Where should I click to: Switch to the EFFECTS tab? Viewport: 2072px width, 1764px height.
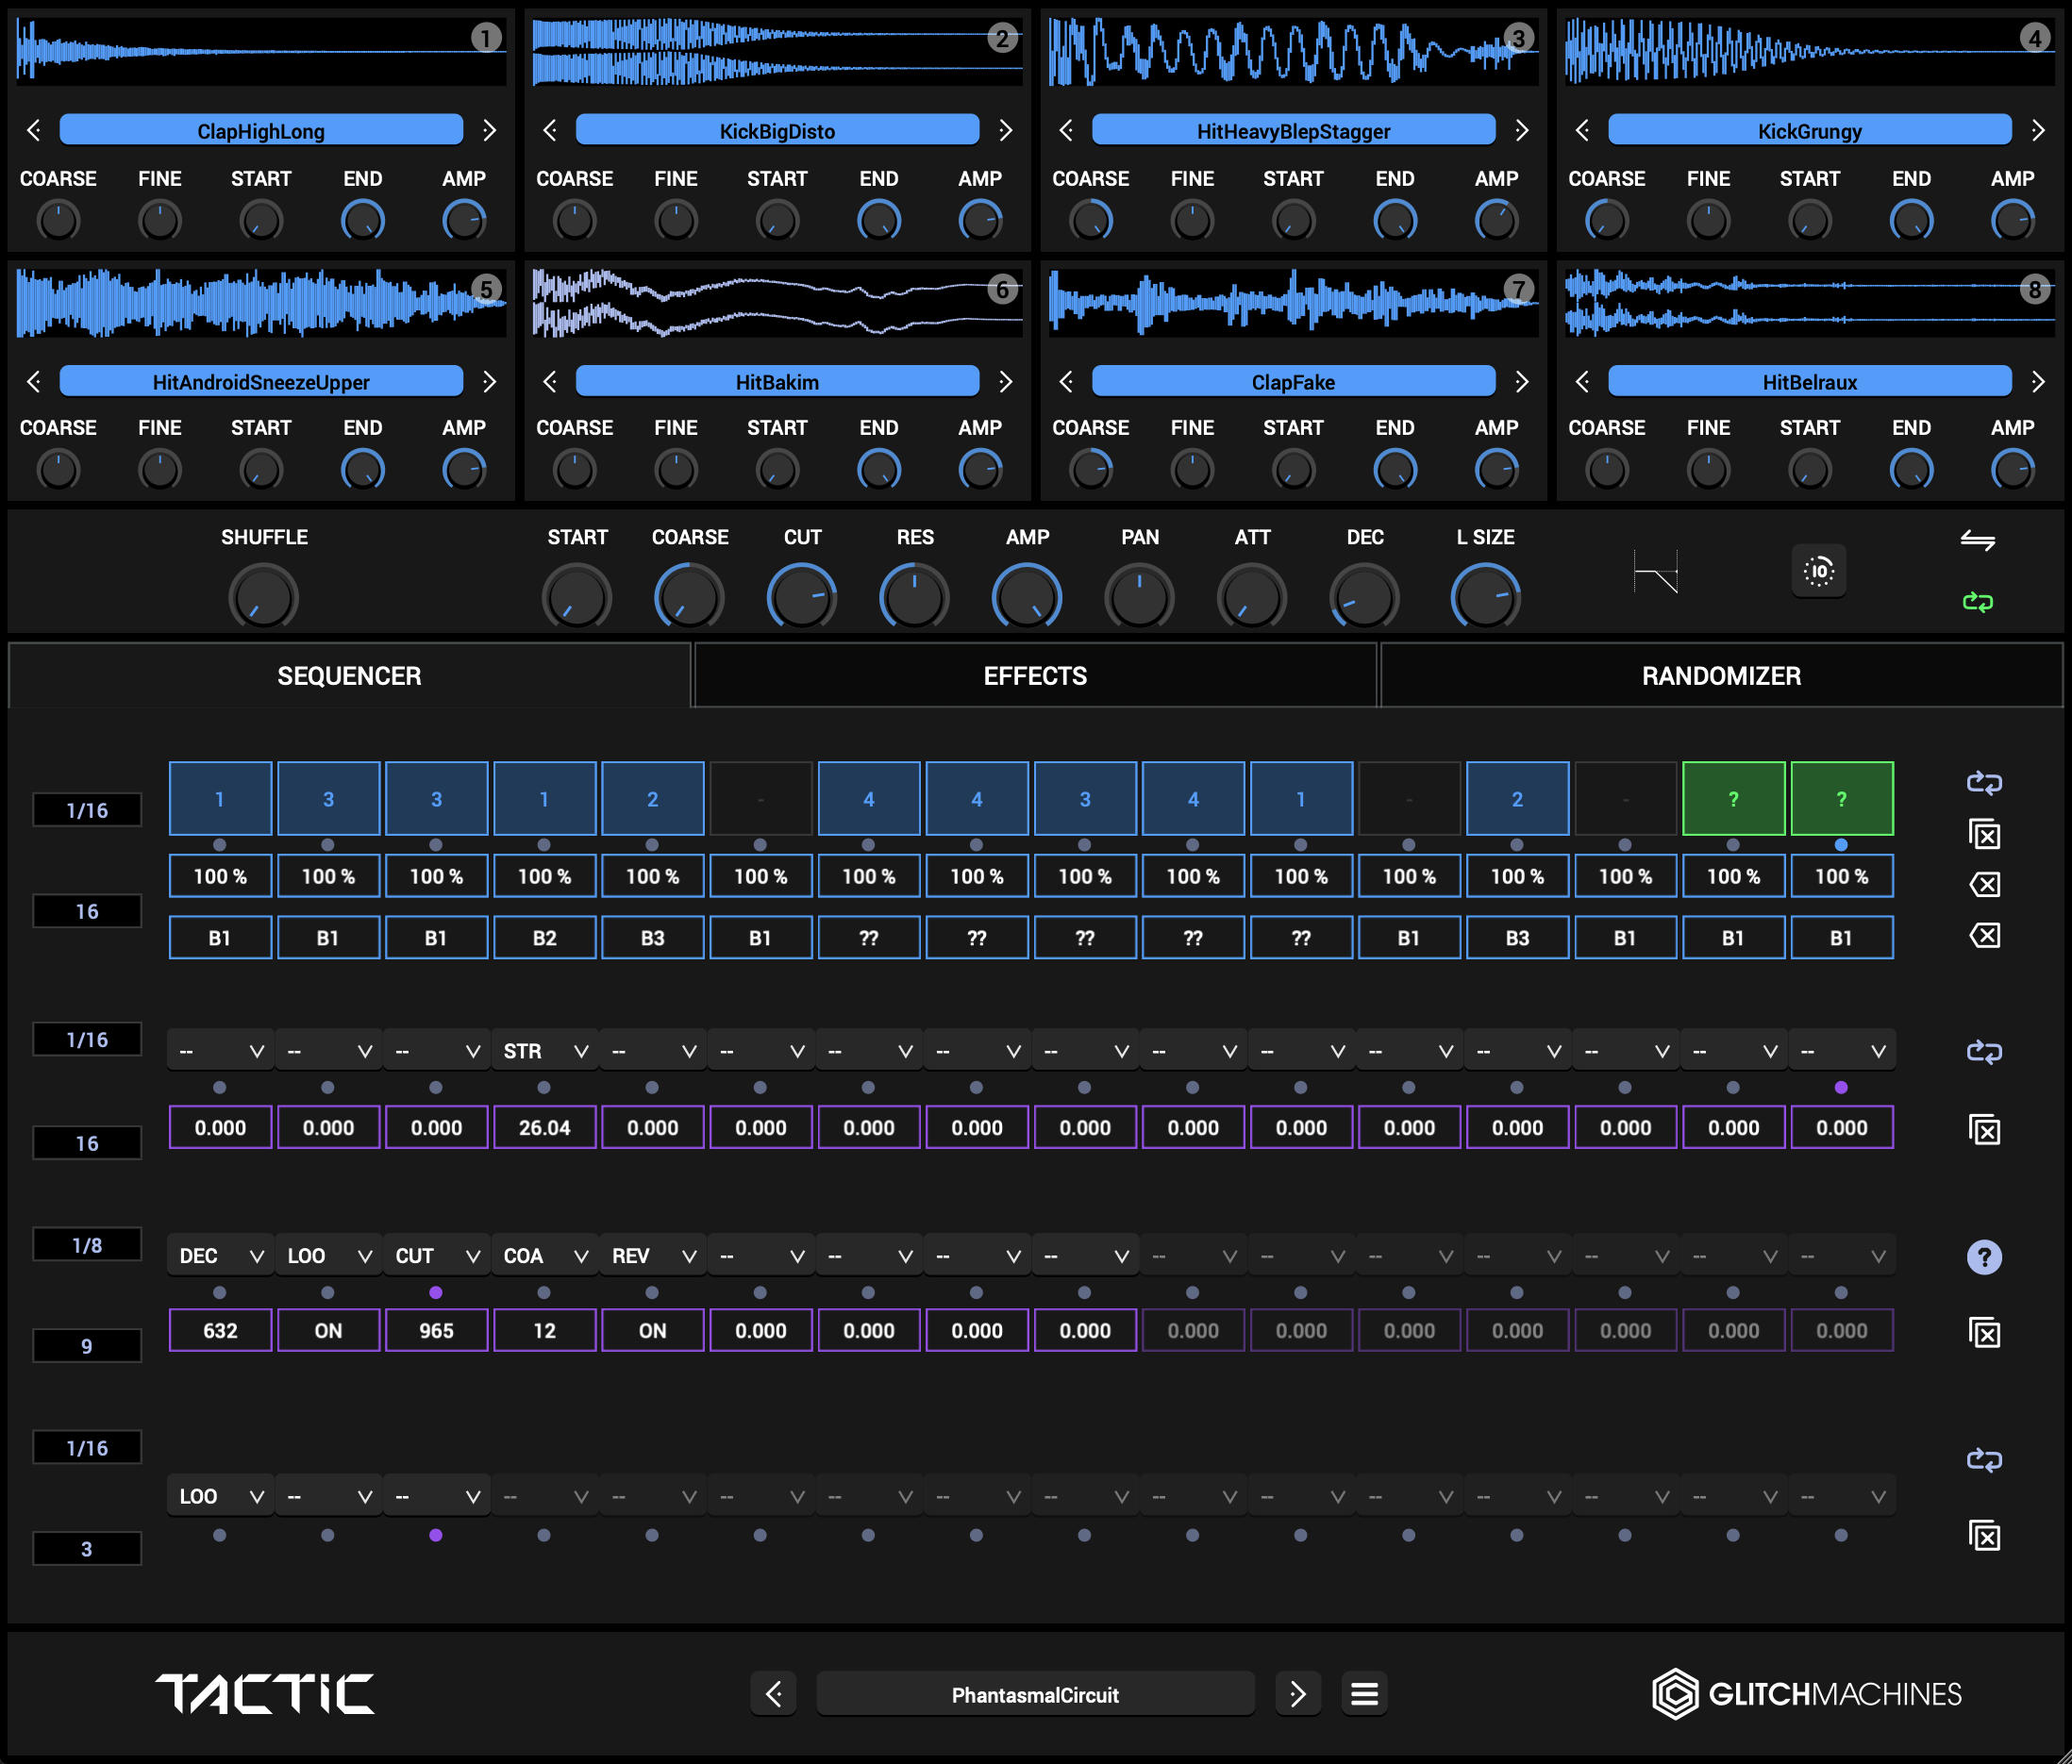click(x=1035, y=675)
